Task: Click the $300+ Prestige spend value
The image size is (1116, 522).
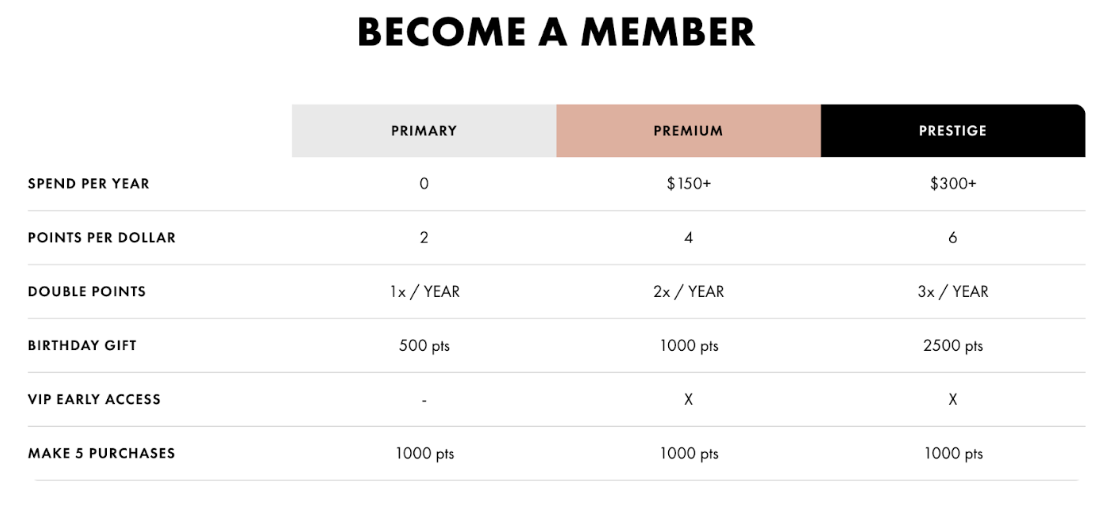Action: point(953,184)
